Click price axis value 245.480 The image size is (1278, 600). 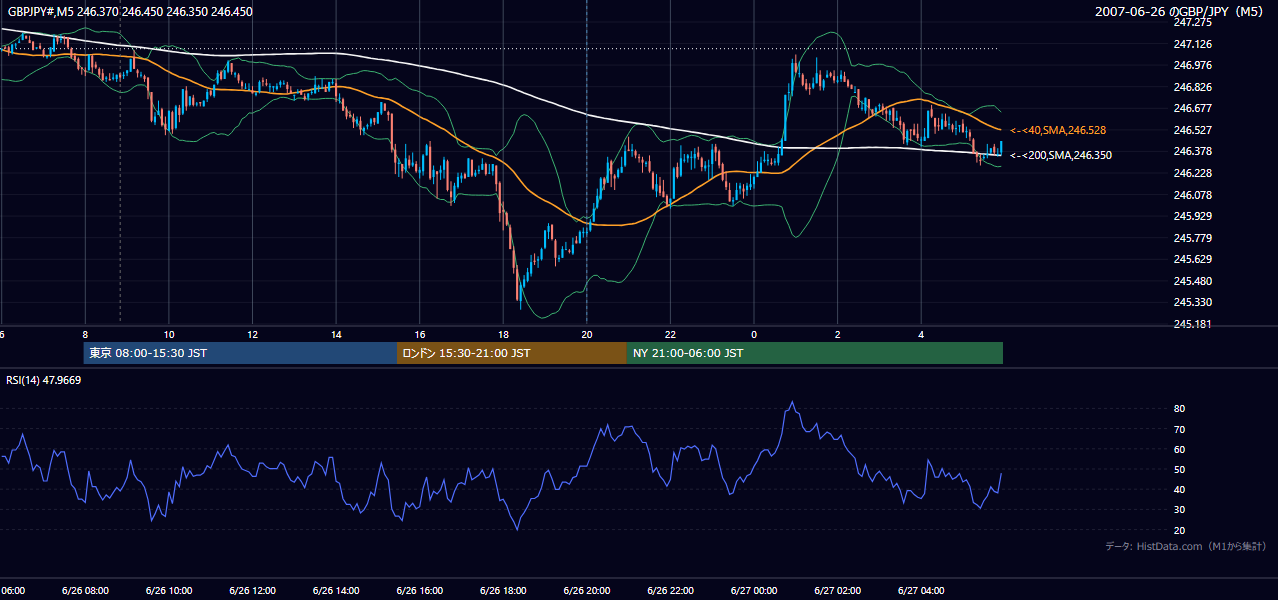tap(1192, 281)
